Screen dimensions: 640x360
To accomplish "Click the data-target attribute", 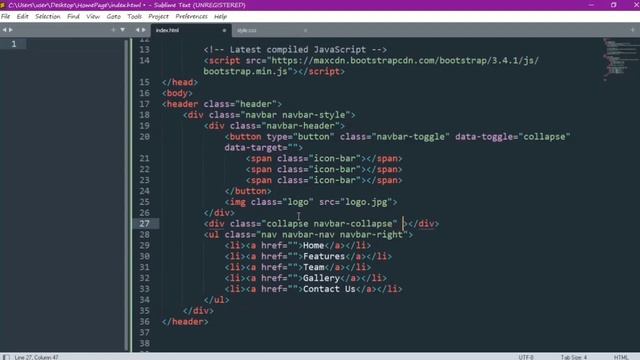I will pyautogui.click(x=264, y=147).
